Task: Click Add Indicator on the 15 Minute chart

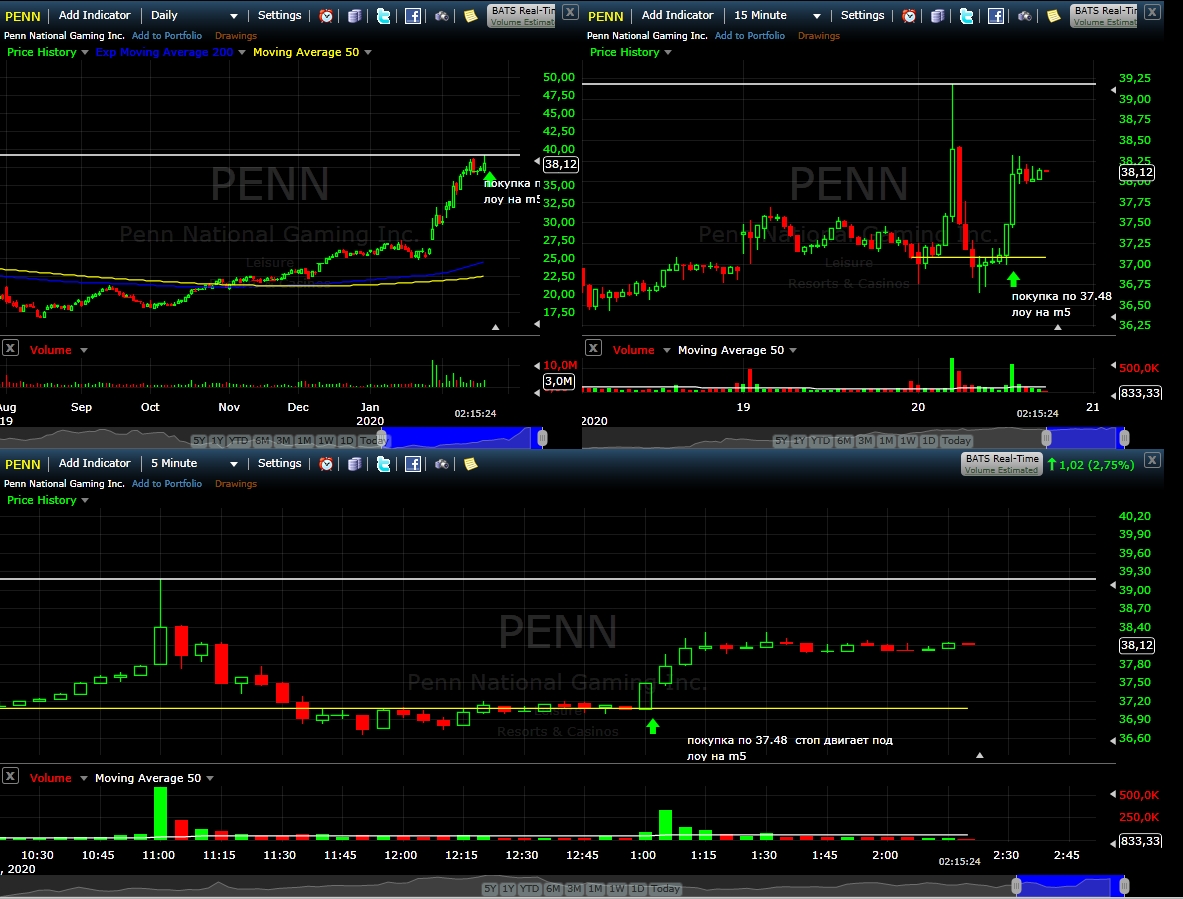Action: point(677,15)
